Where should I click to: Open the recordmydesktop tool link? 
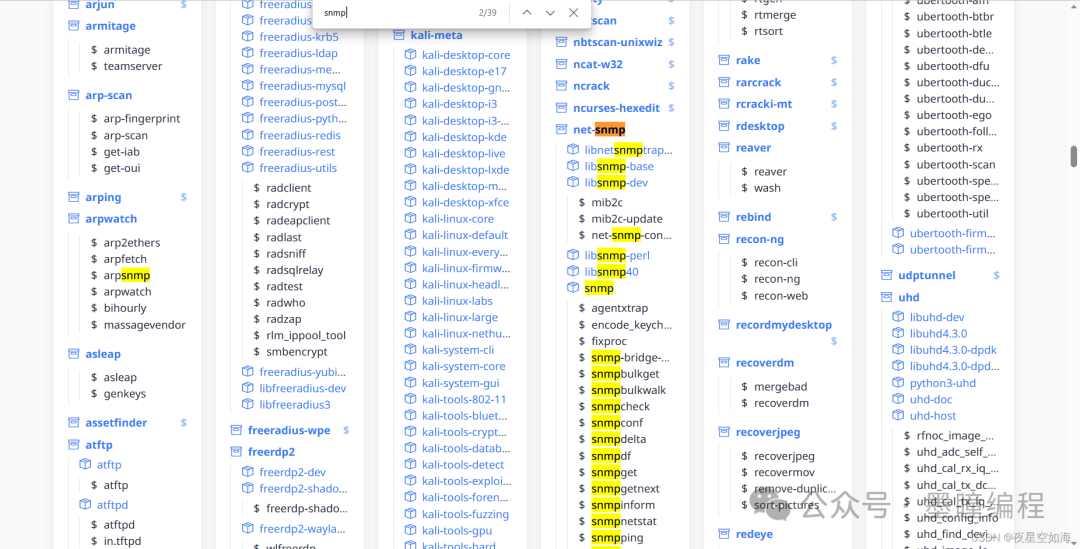point(783,324)
